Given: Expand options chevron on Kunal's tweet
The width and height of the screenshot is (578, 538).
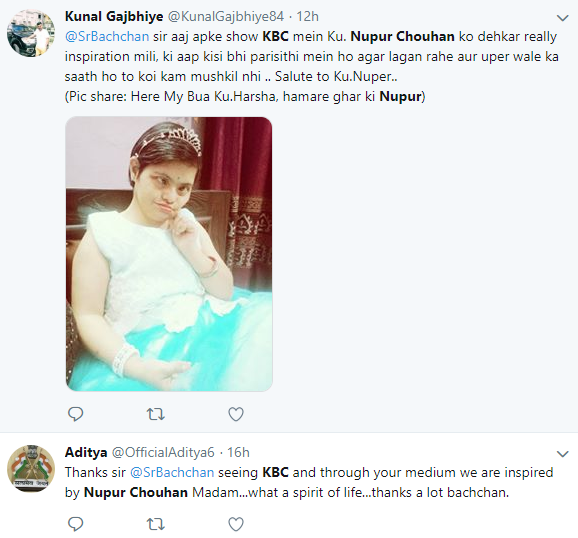Looking at the screenshot, I should [563, 18].
